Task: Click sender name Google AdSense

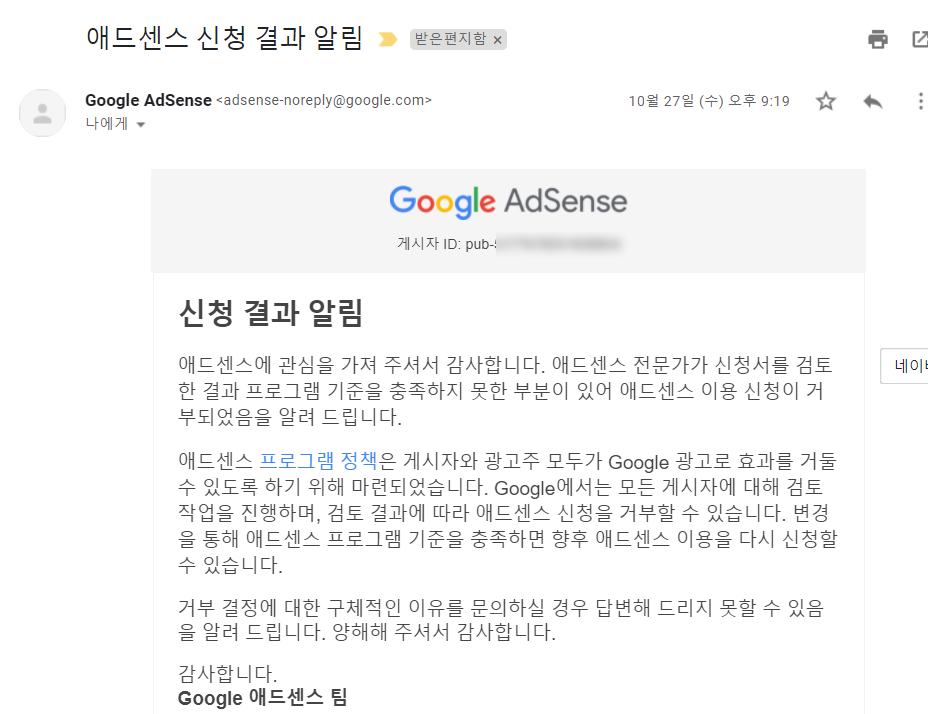Action: click(149, 100)
